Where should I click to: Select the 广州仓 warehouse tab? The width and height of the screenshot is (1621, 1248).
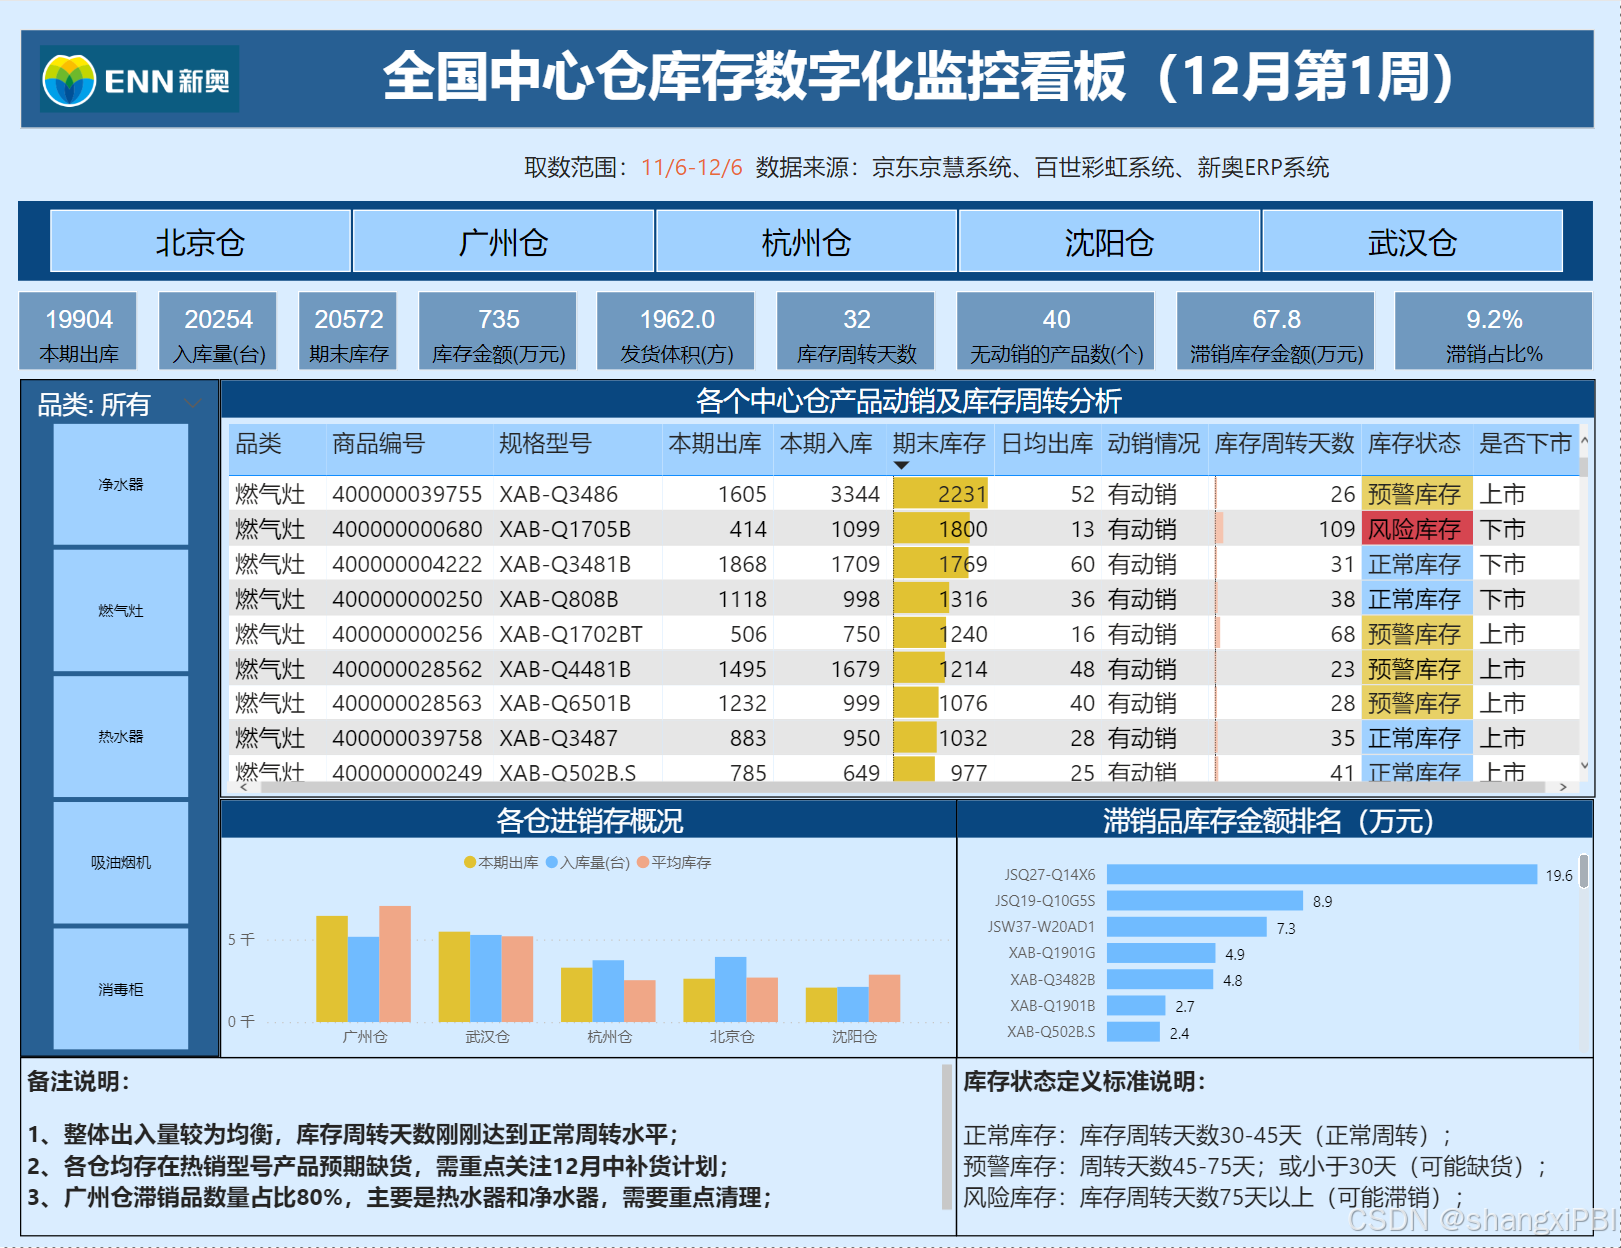pyautogui.click(x=503, y=241)
